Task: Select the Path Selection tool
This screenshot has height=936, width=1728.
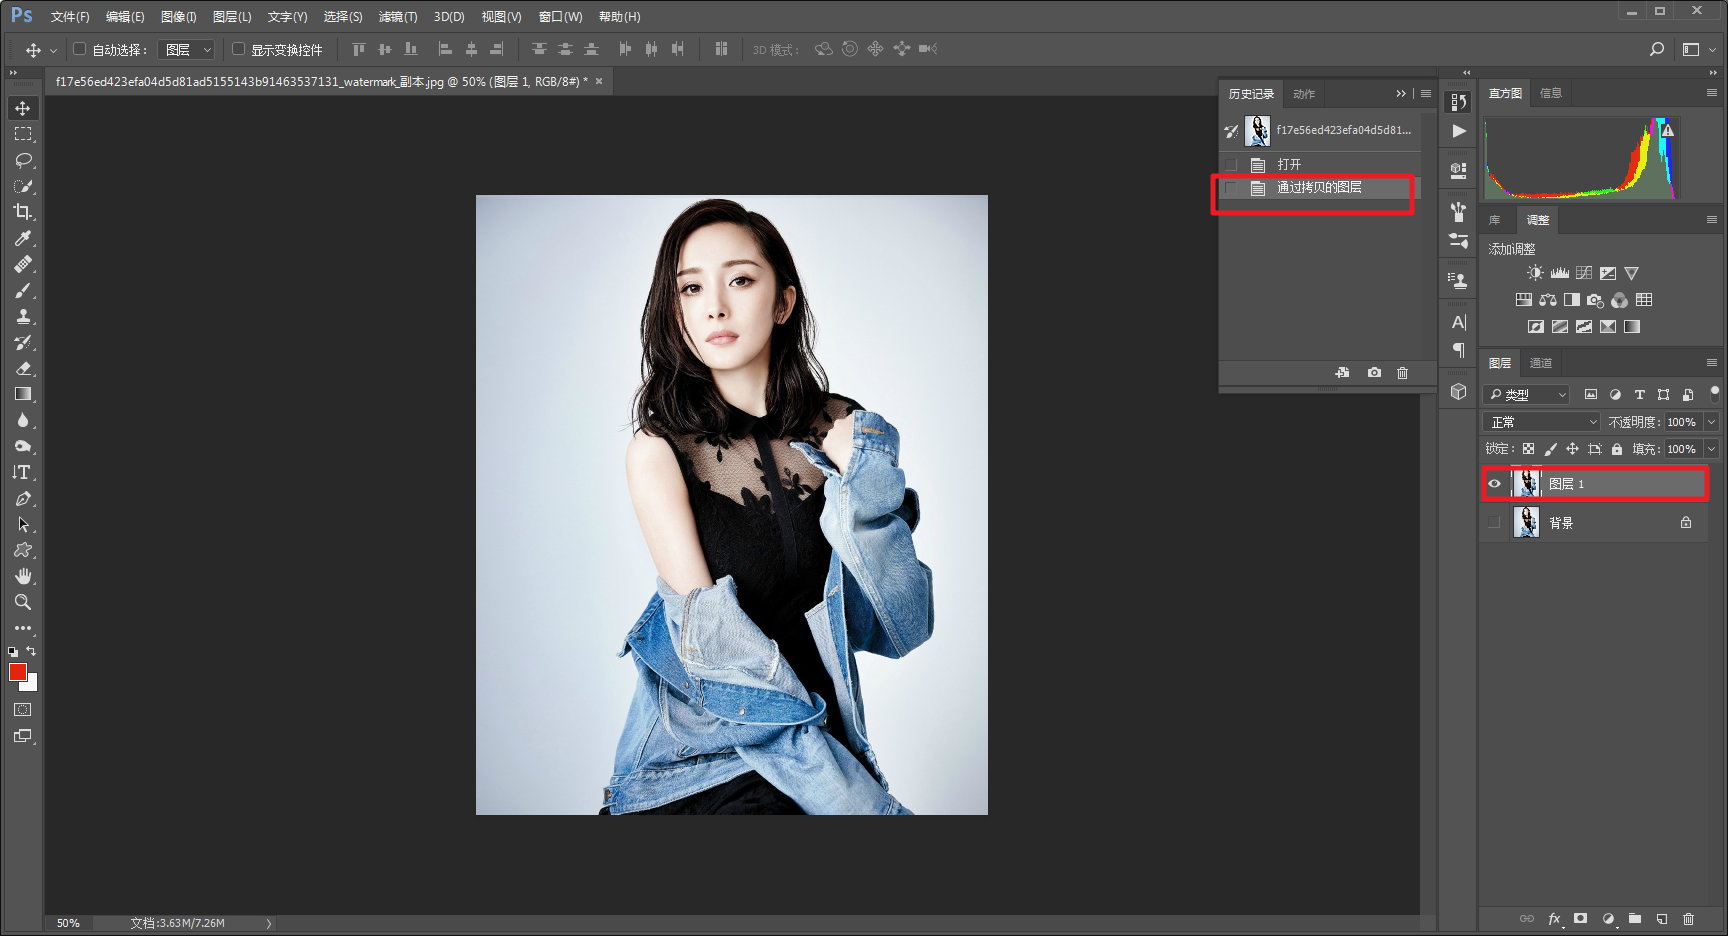Action: [22, 524]
